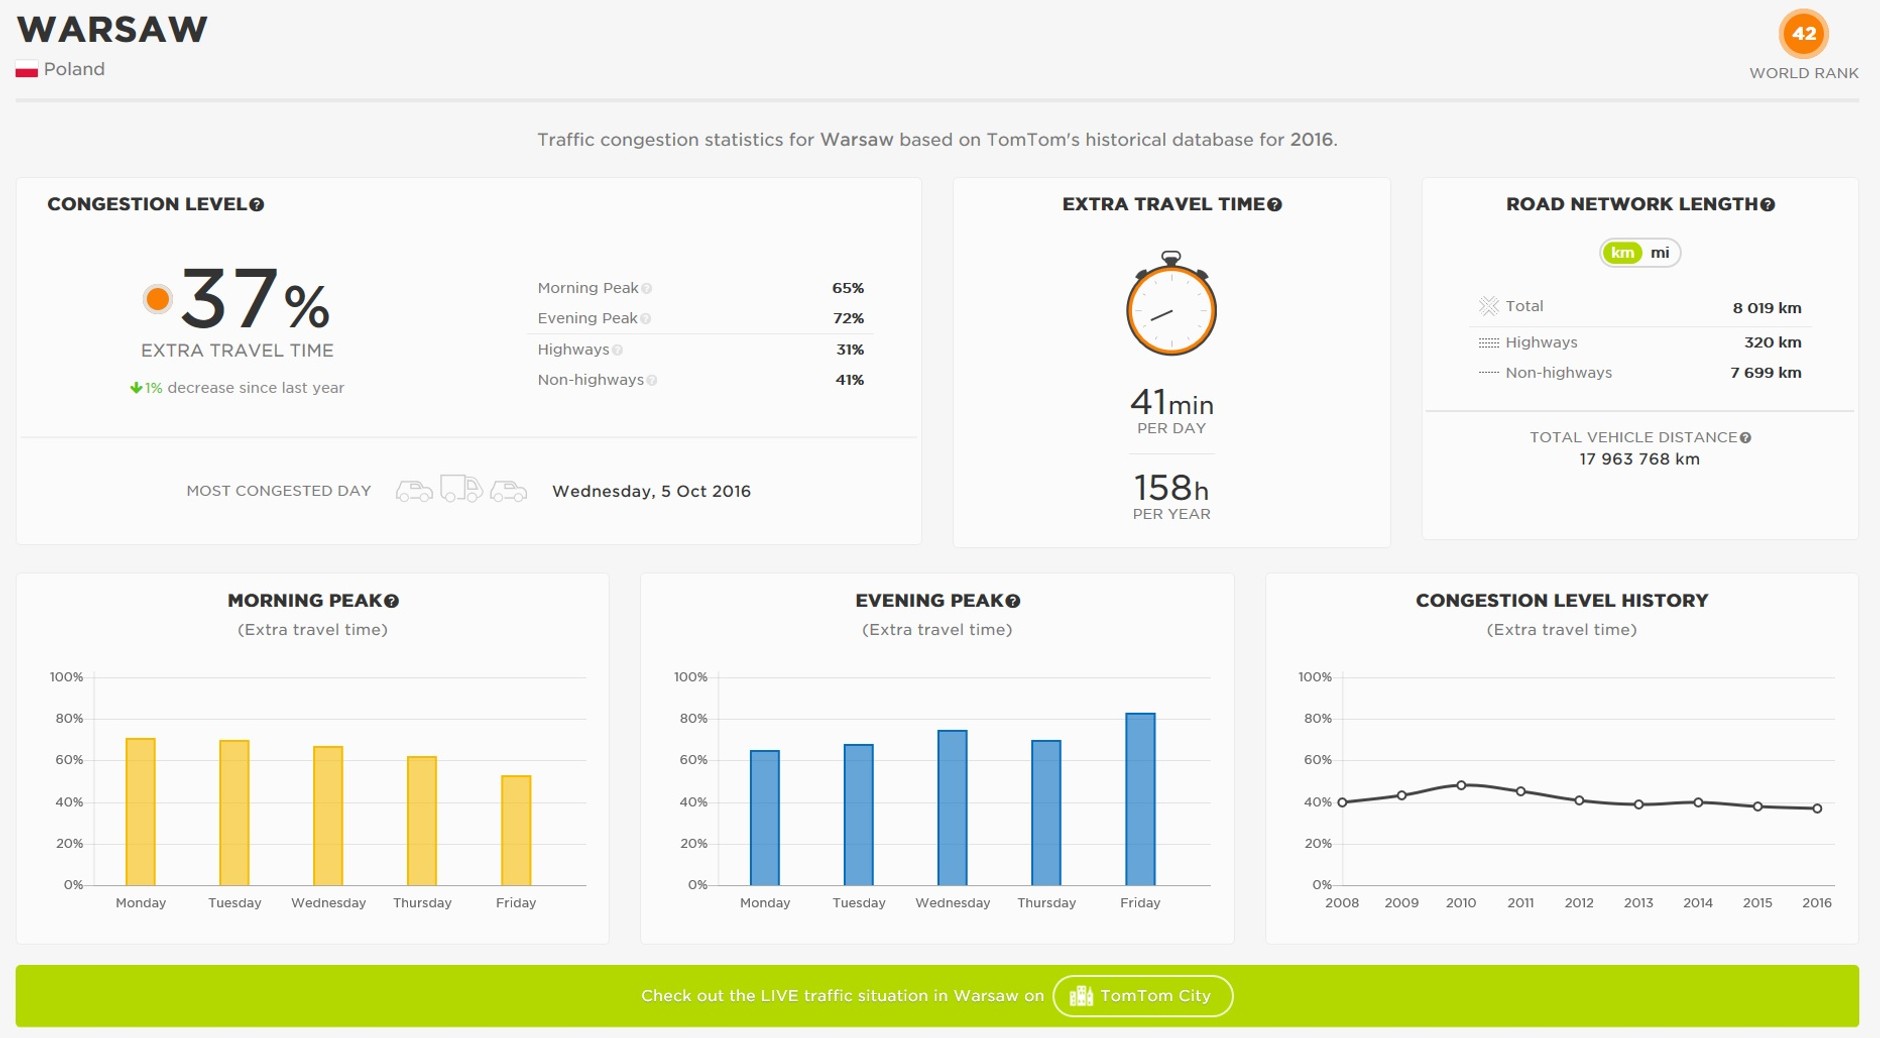The height and width of the screenshot is (1038, 1880).
Task: Switch road length units to miles
Action: point(1660,253)
